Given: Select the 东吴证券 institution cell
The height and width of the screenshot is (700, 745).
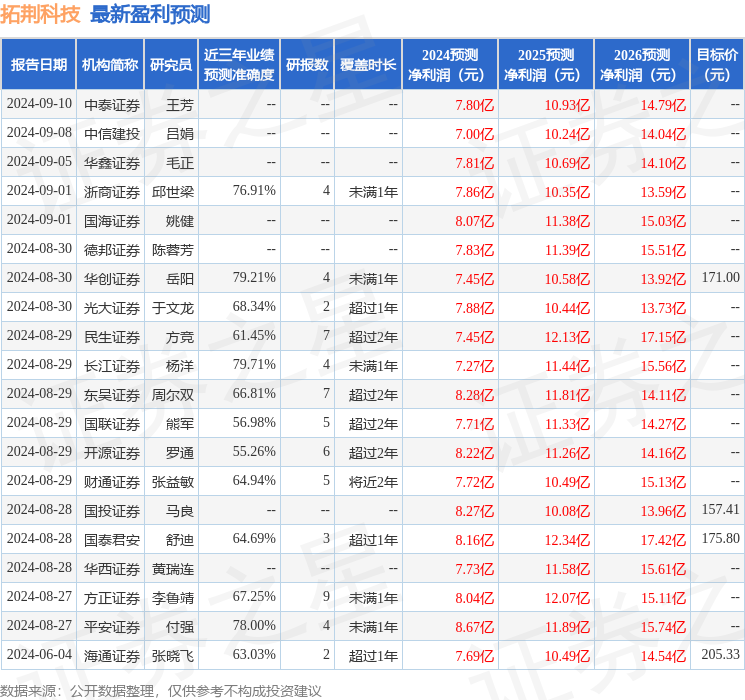Looking at the screenshot, I should point(112,395).
